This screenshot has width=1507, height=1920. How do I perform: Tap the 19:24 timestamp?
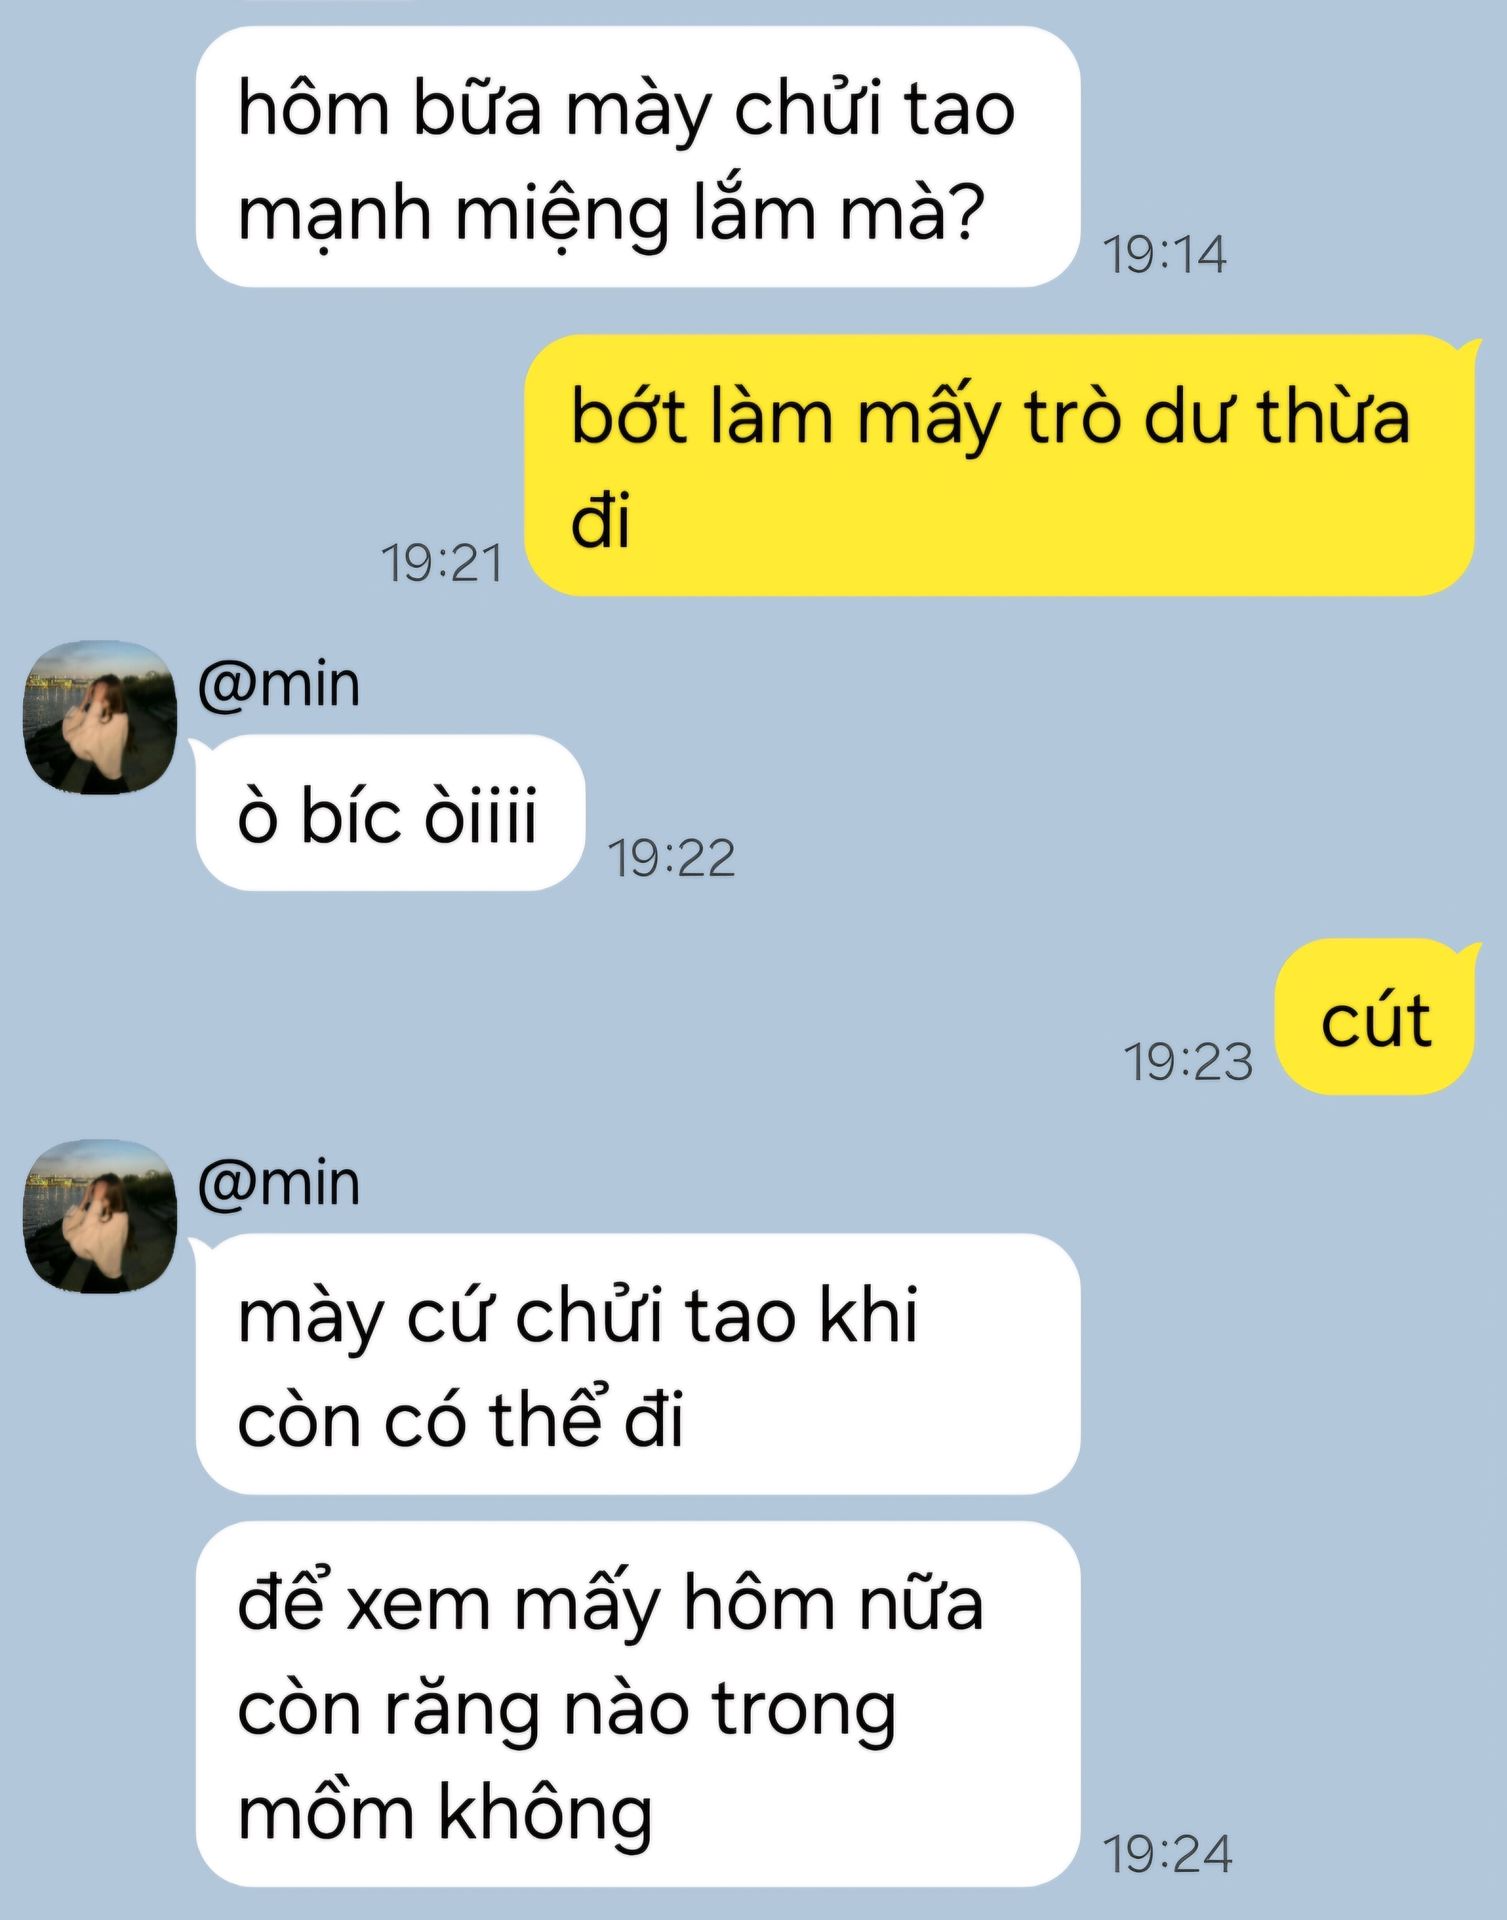click(1167, 1855)
